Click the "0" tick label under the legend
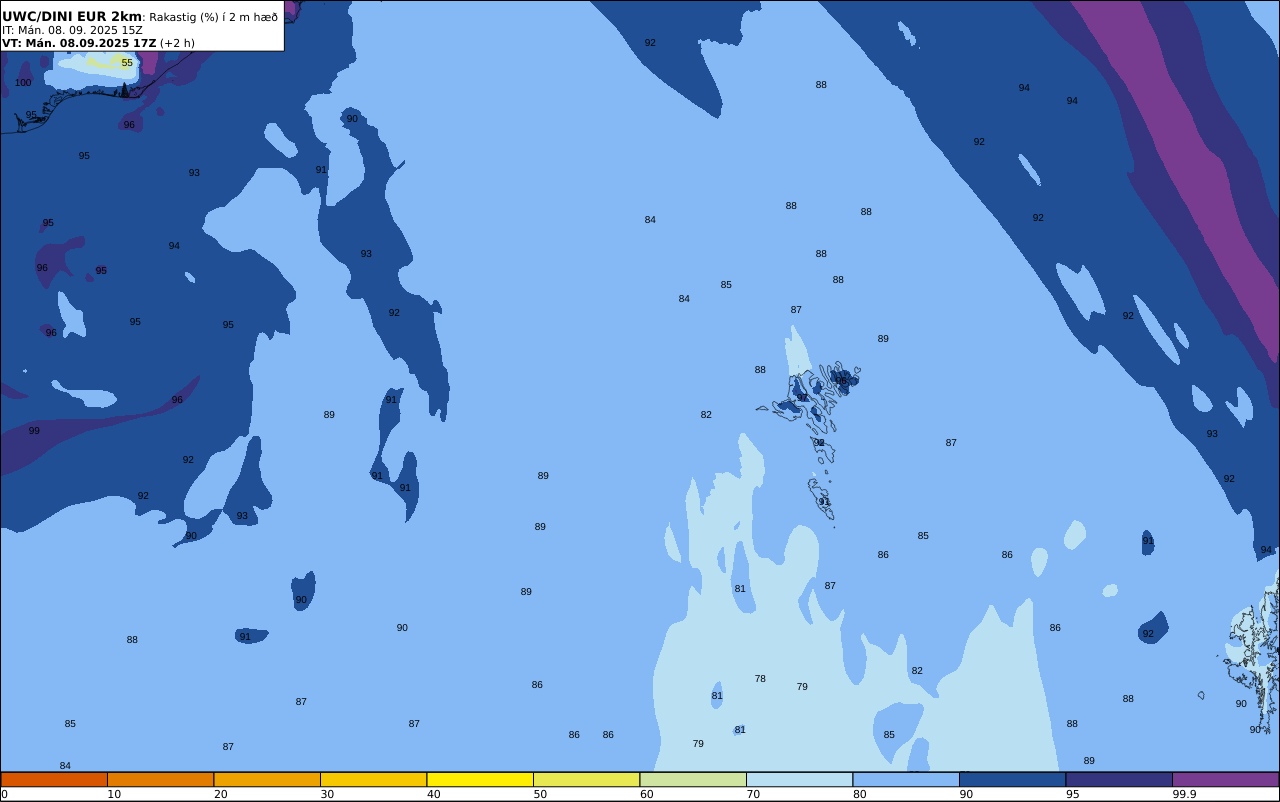 tap(4, 794)
